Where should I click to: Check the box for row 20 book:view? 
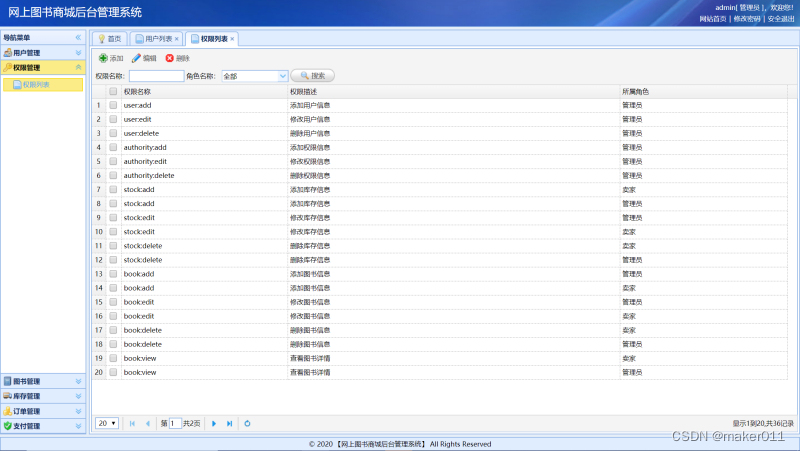(113, 372)
